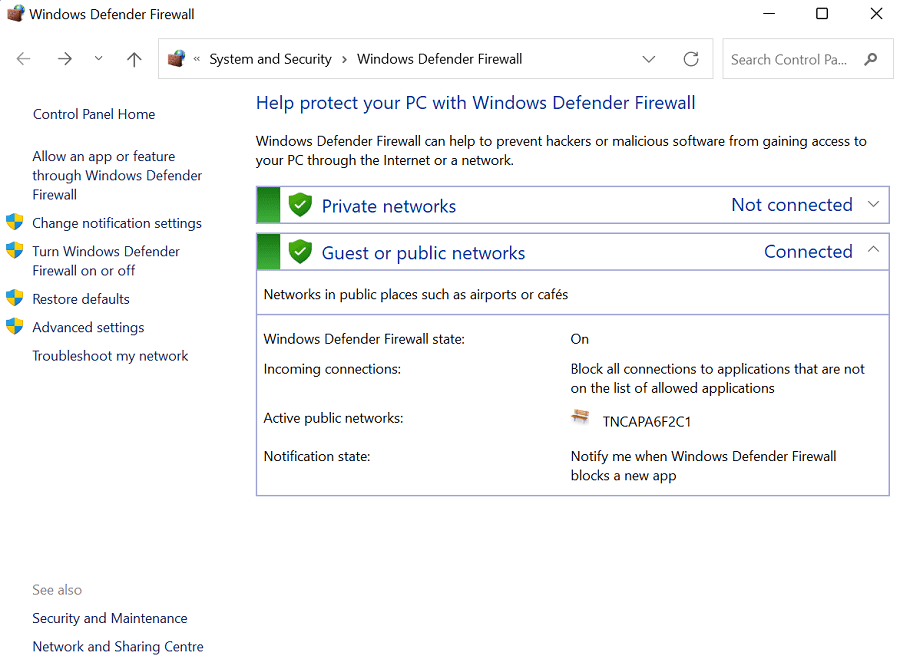Open the address bar history dropdown
The height and width of the screenshot is (669, 900).
(x=649, y=59)
